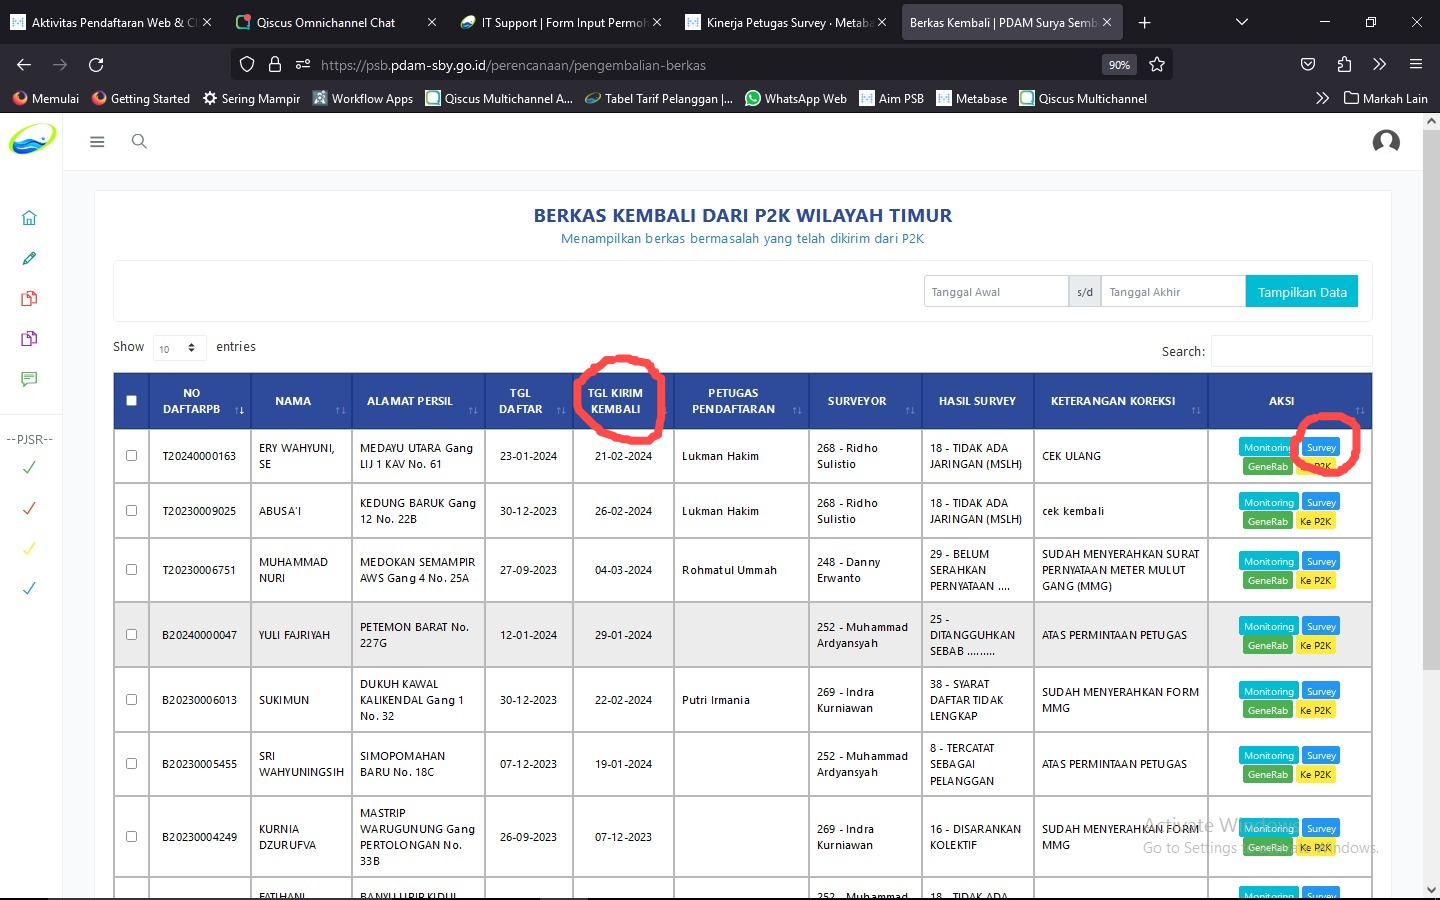The height and width of the screenshot is (900, 1440).
Task: Click the red checkmark under PJSR
Action: (x=29, y=508)
